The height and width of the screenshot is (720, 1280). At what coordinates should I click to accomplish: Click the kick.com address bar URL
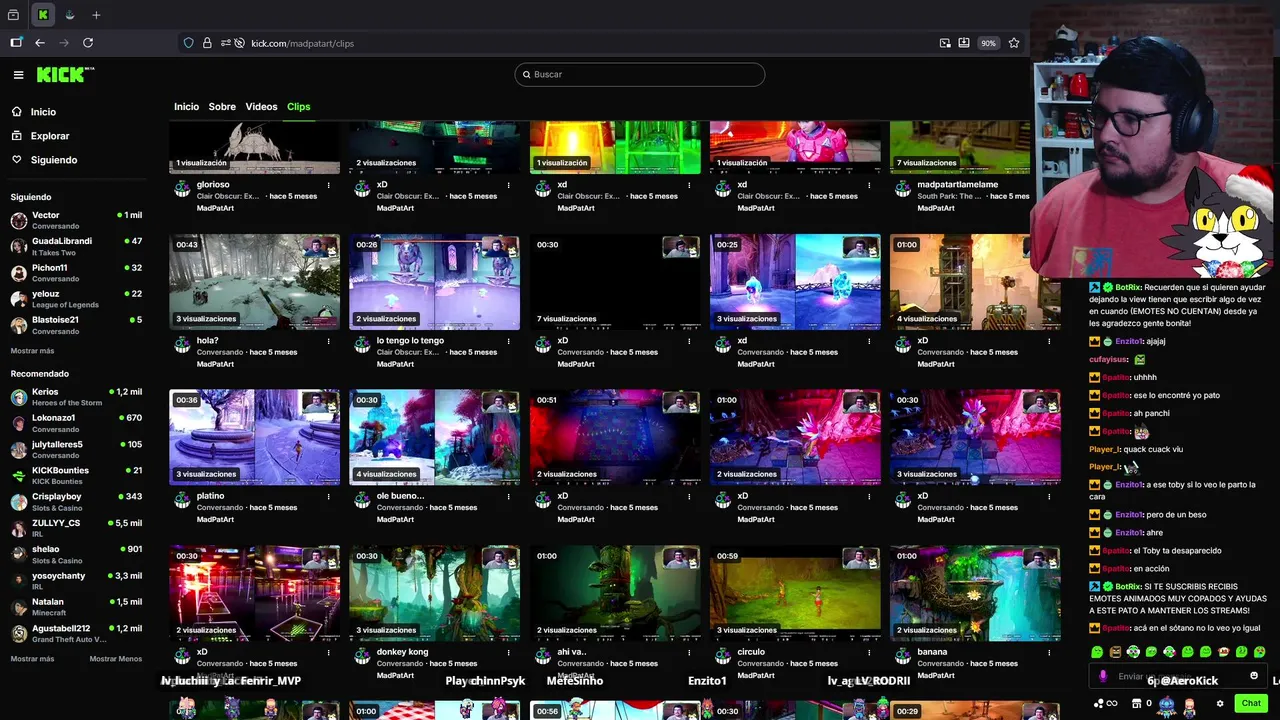(x=302, y=43)
